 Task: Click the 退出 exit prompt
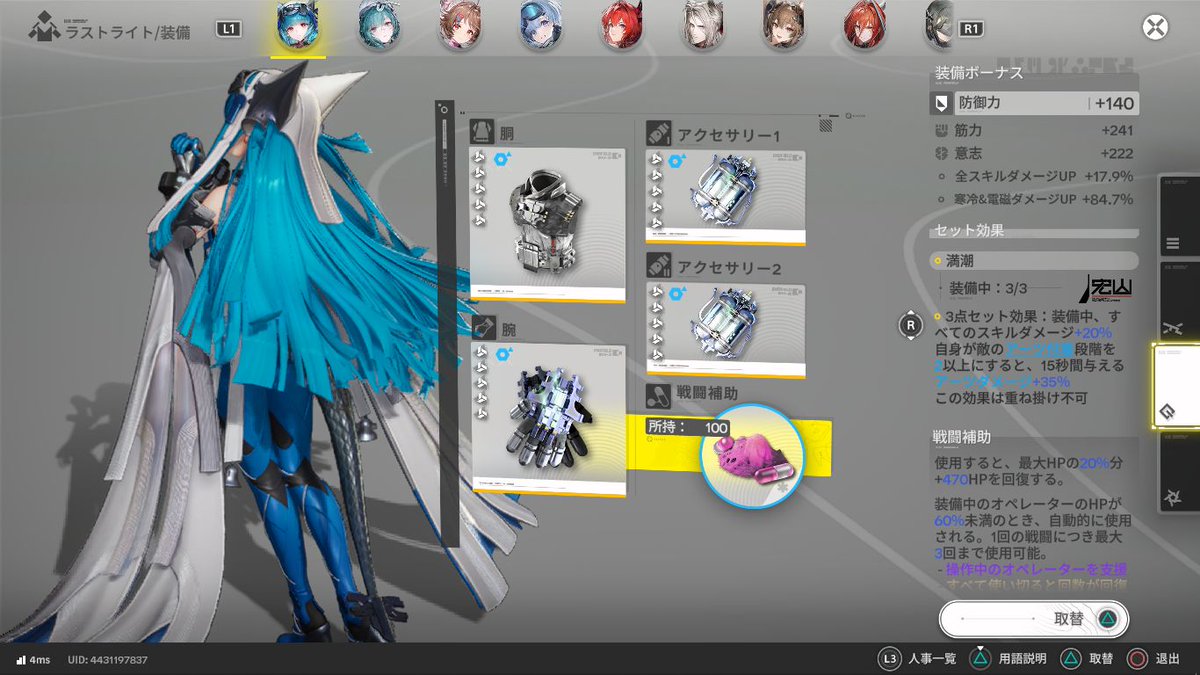pyautogui.click(x=1154, y=659)
